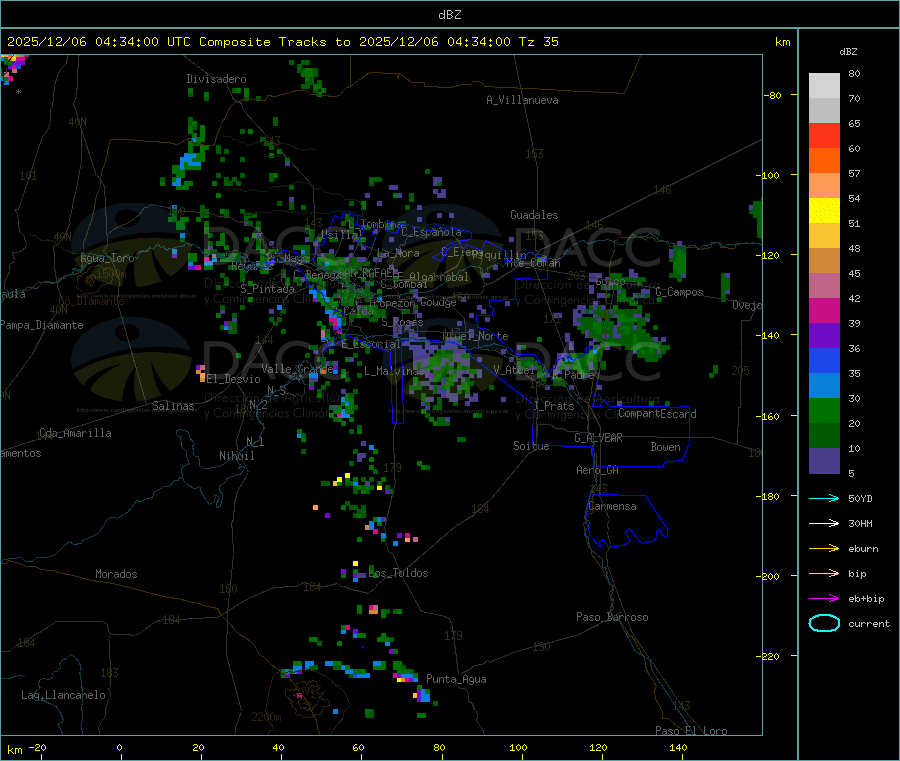900x761 pixels.
Task: Click the 'Algarrobal' map label
Action: pyautogui.click(x=439, y=277)
